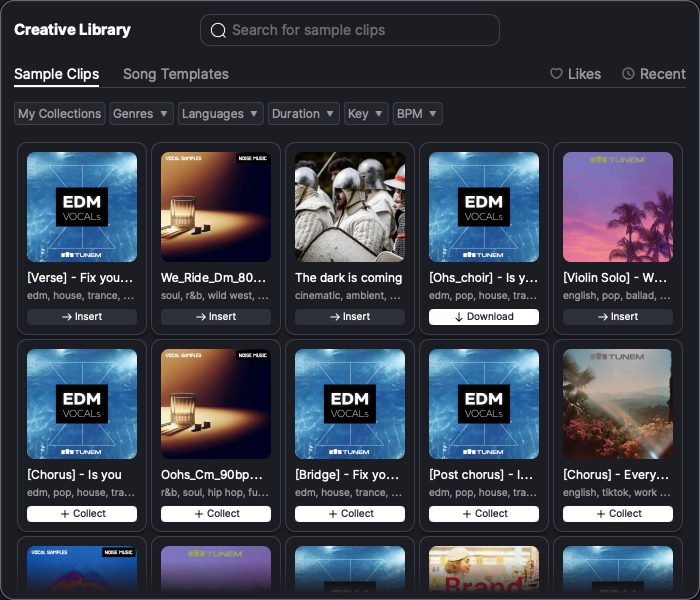
Task: Collect the [Bridge] - Fix you clip
Action: point(350,513)
